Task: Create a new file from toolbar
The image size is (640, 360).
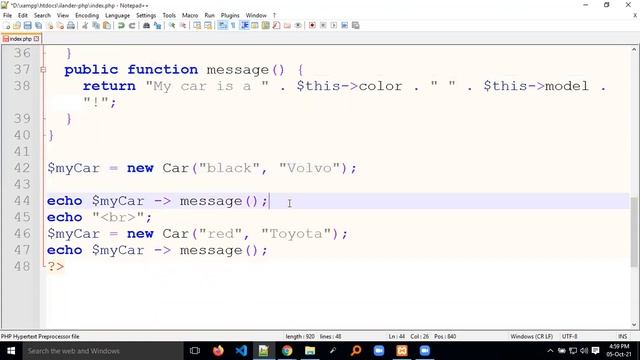Action: 7,25
